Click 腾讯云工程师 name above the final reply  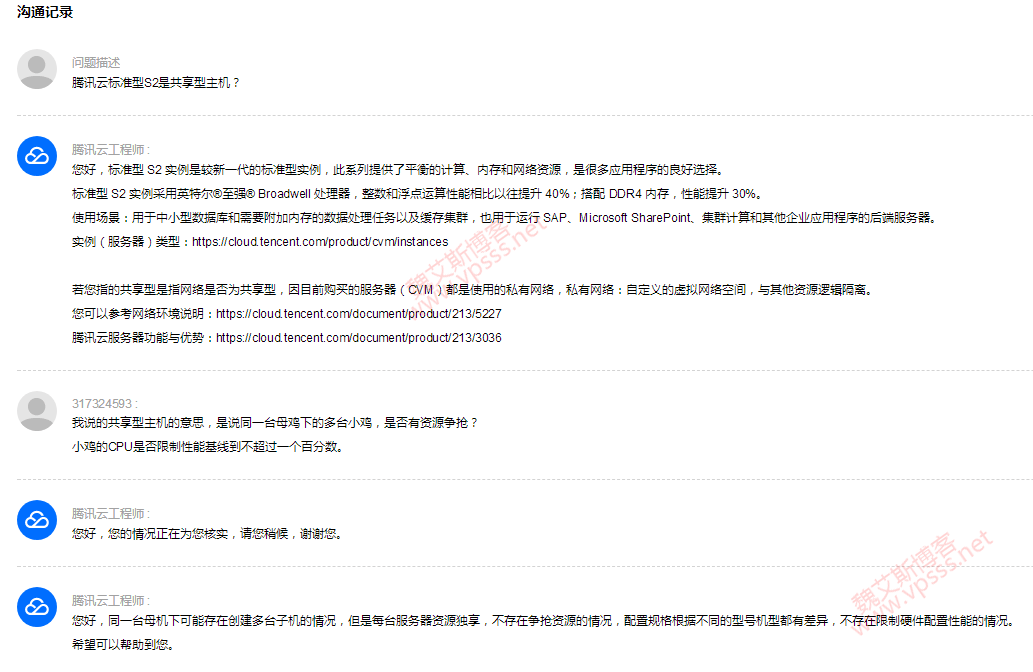coord(109,600)
